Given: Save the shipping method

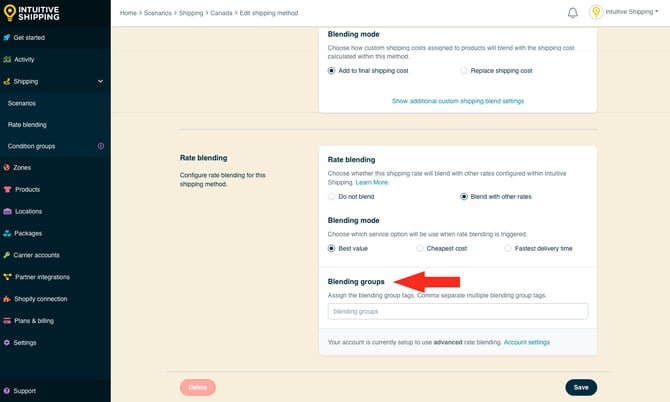Looking at the screenshot, I should click(x=581, y=387).
